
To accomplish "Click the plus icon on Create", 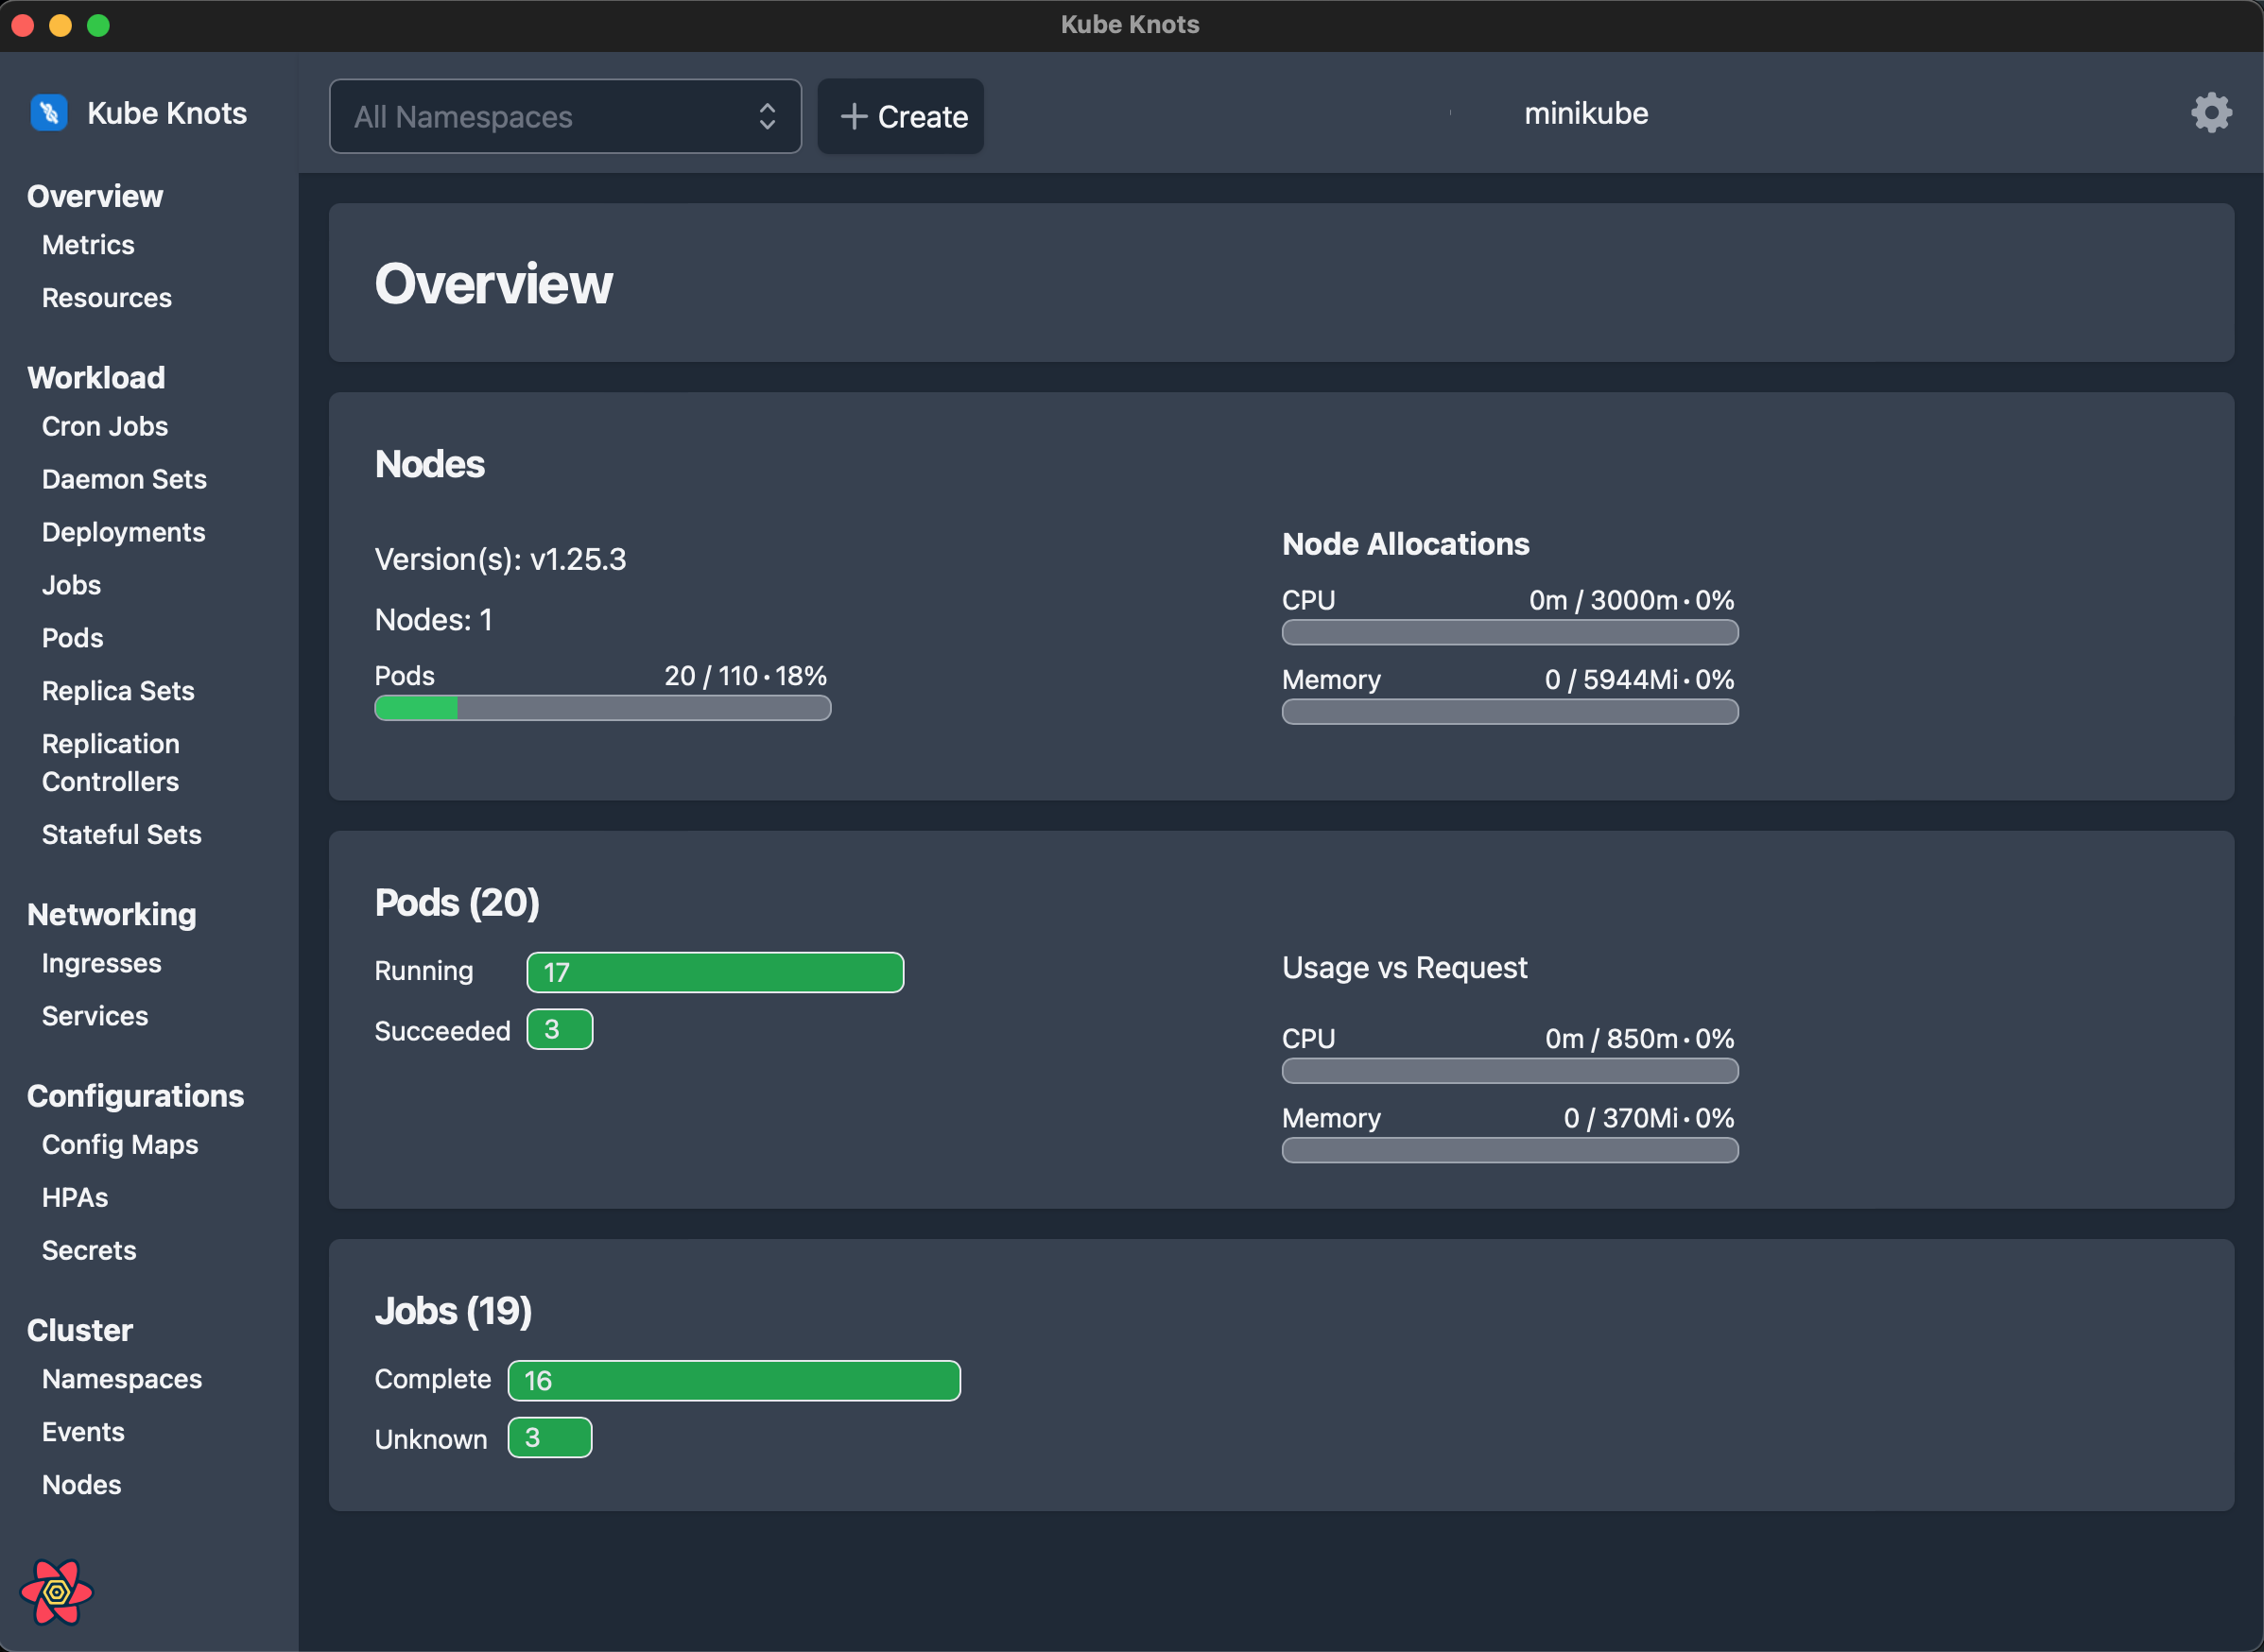I will pyautogui.click(x=853, y=116).
